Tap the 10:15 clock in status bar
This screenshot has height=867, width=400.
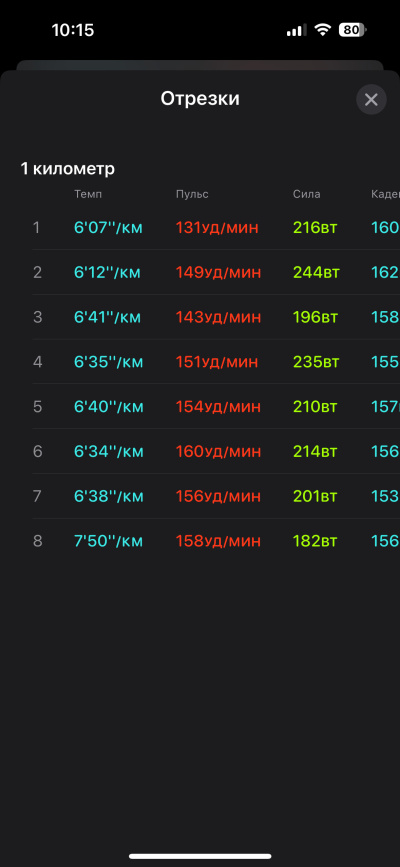click(x=73, y=30)
